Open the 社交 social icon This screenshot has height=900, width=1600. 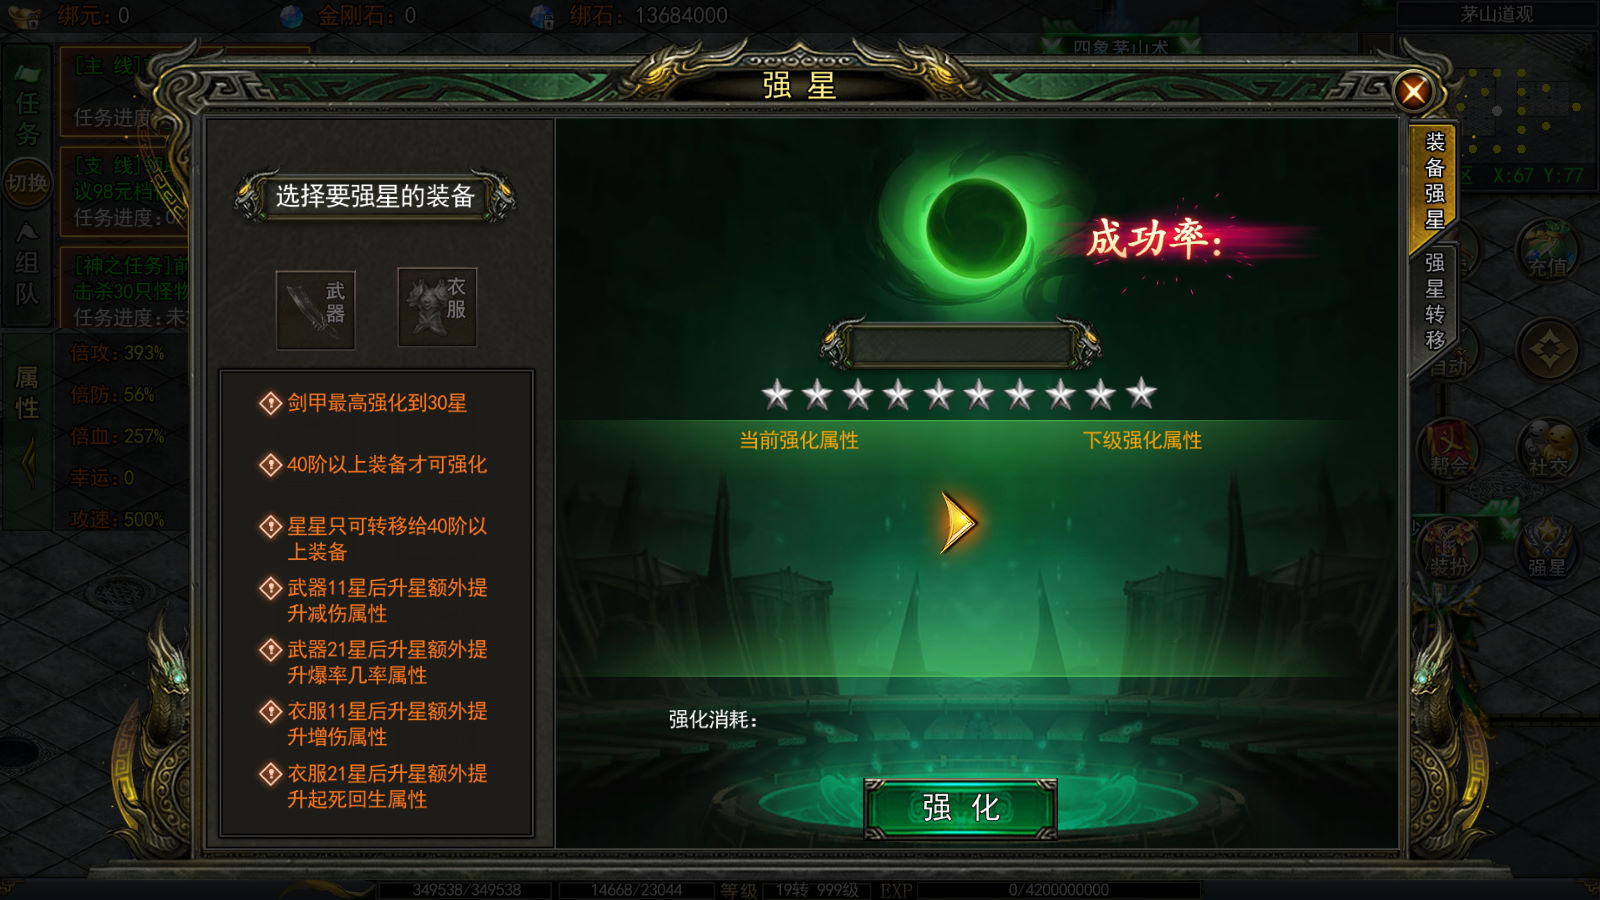tap(1547, 449)
